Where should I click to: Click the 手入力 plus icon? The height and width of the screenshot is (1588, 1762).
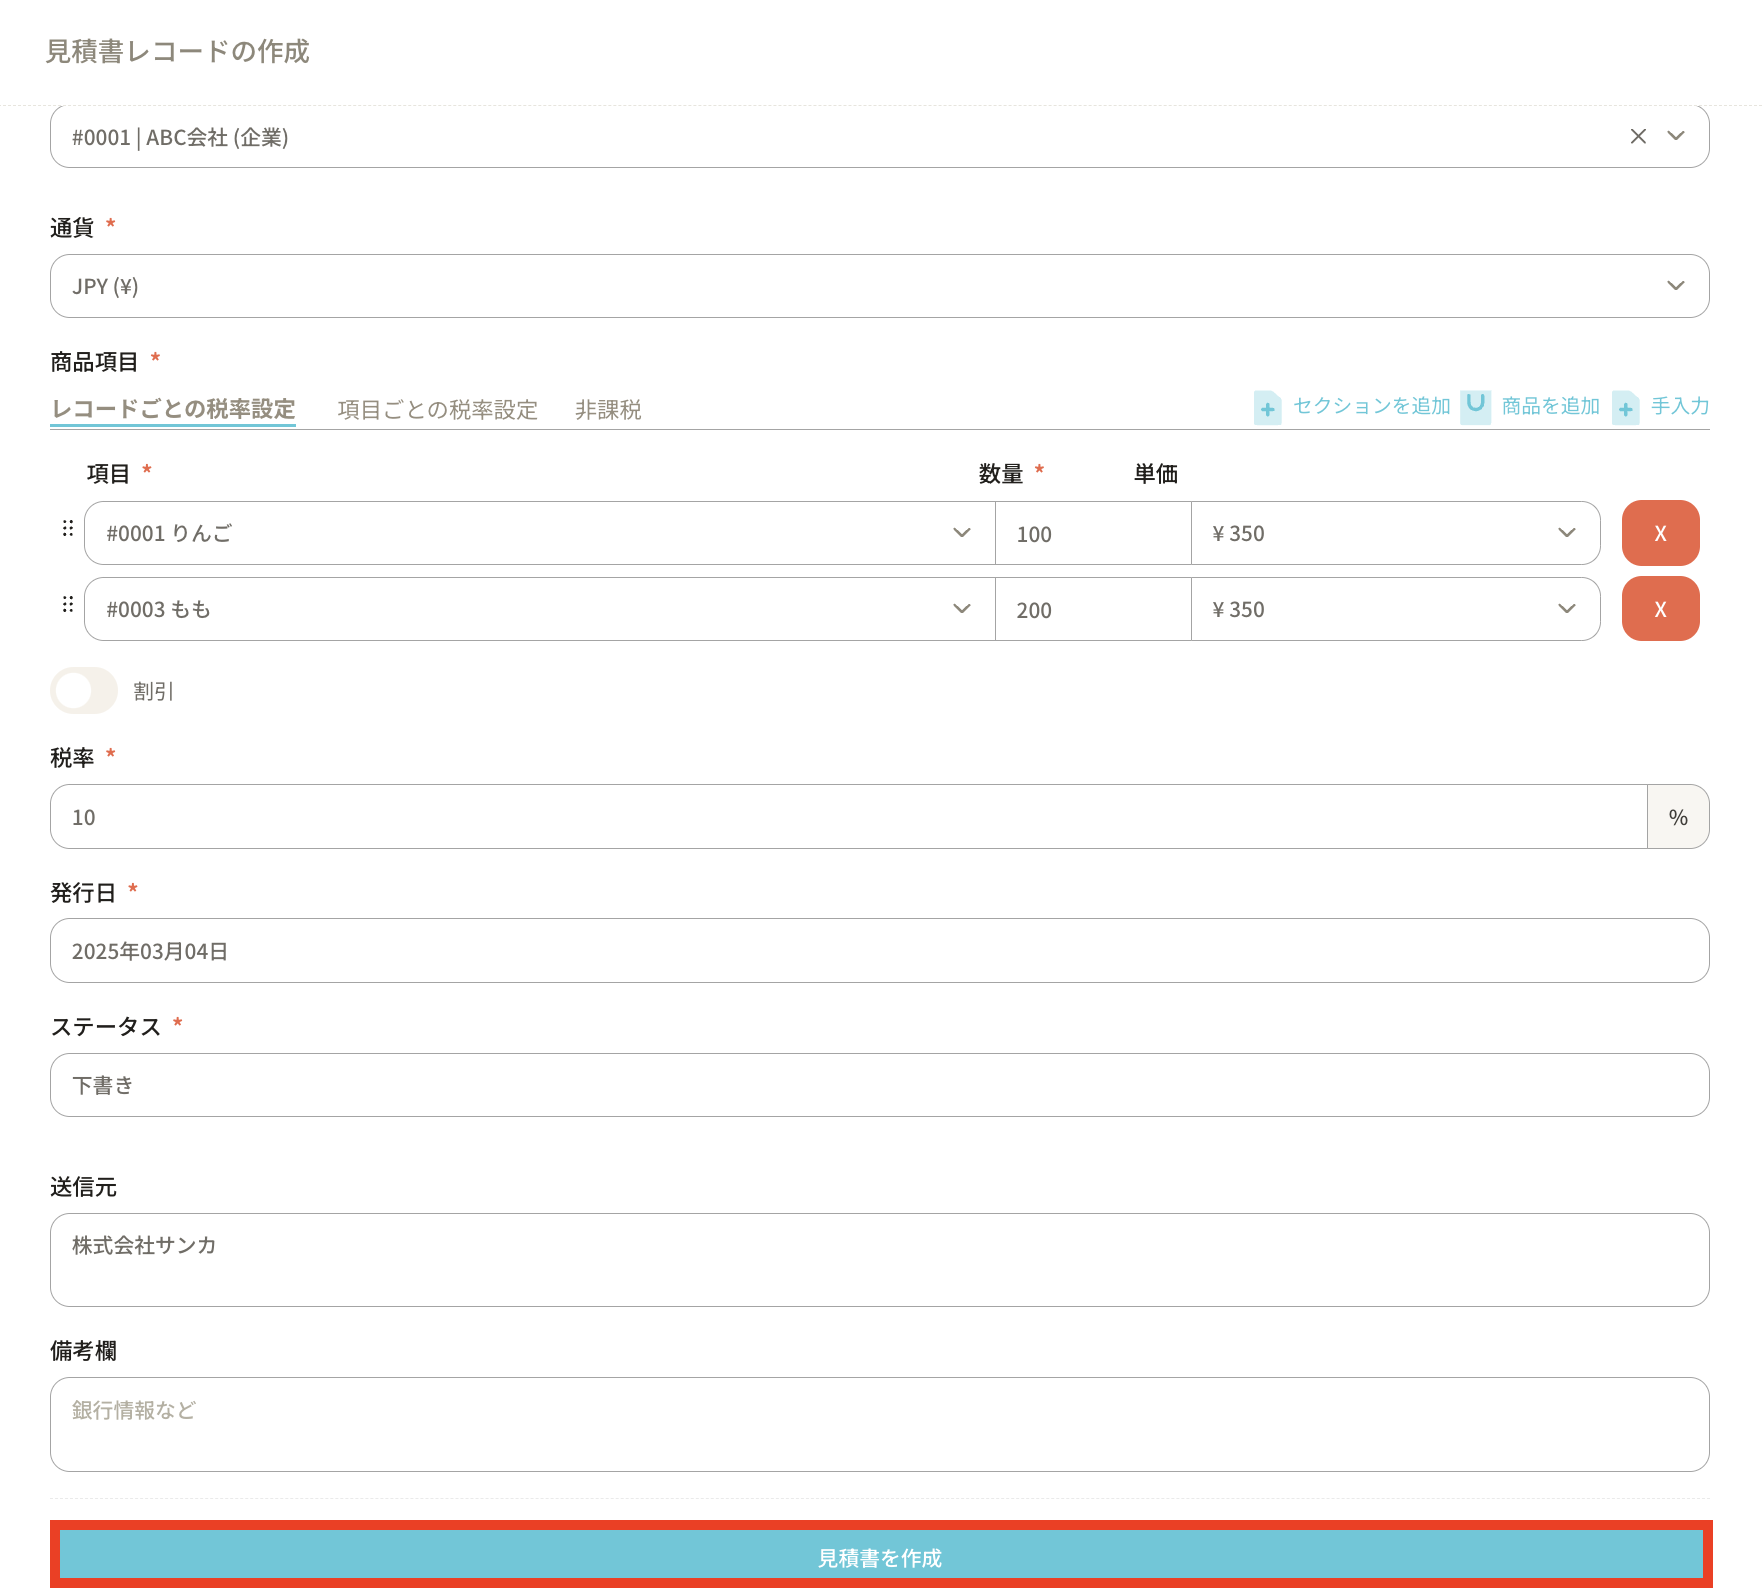point(1625,408)
